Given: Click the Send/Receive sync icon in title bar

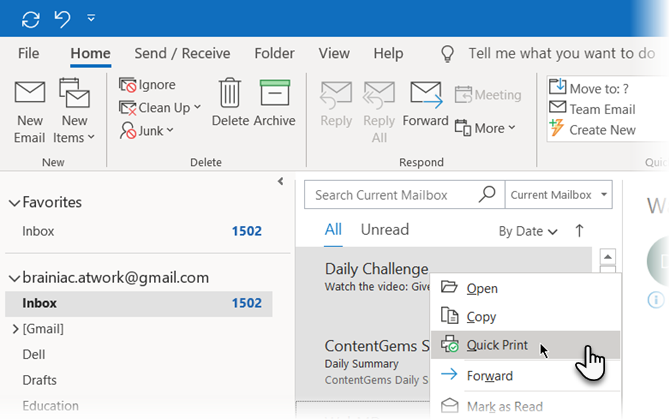Looking at the screenshot, I should [31, 19].
